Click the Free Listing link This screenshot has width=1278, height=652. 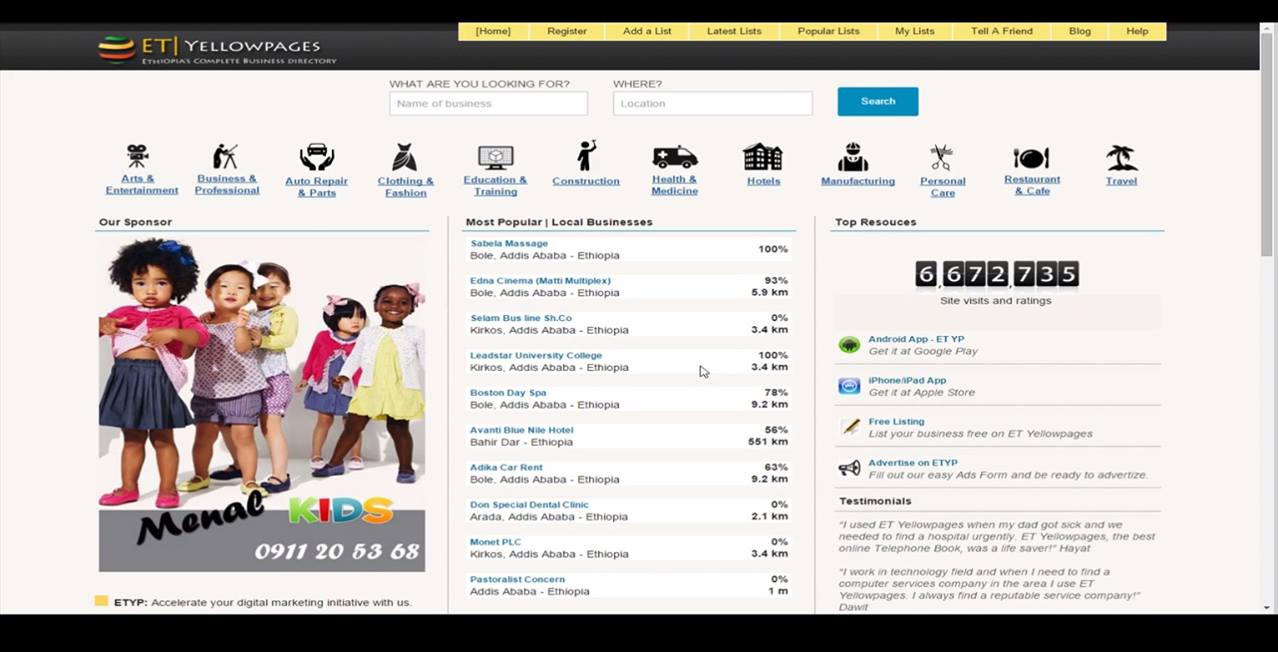click(x=896, y=422)
